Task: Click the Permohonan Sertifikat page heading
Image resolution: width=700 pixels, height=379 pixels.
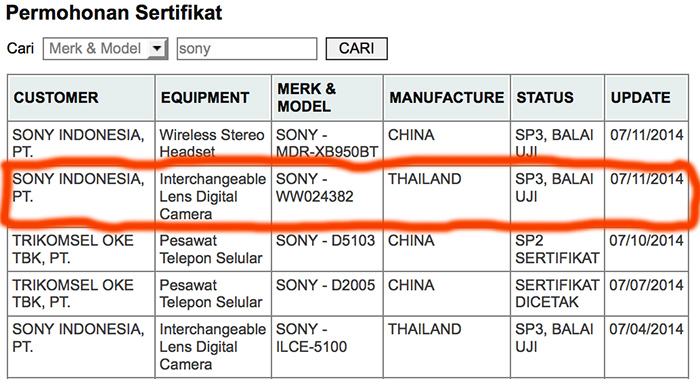Action: (x=114, y=12)
